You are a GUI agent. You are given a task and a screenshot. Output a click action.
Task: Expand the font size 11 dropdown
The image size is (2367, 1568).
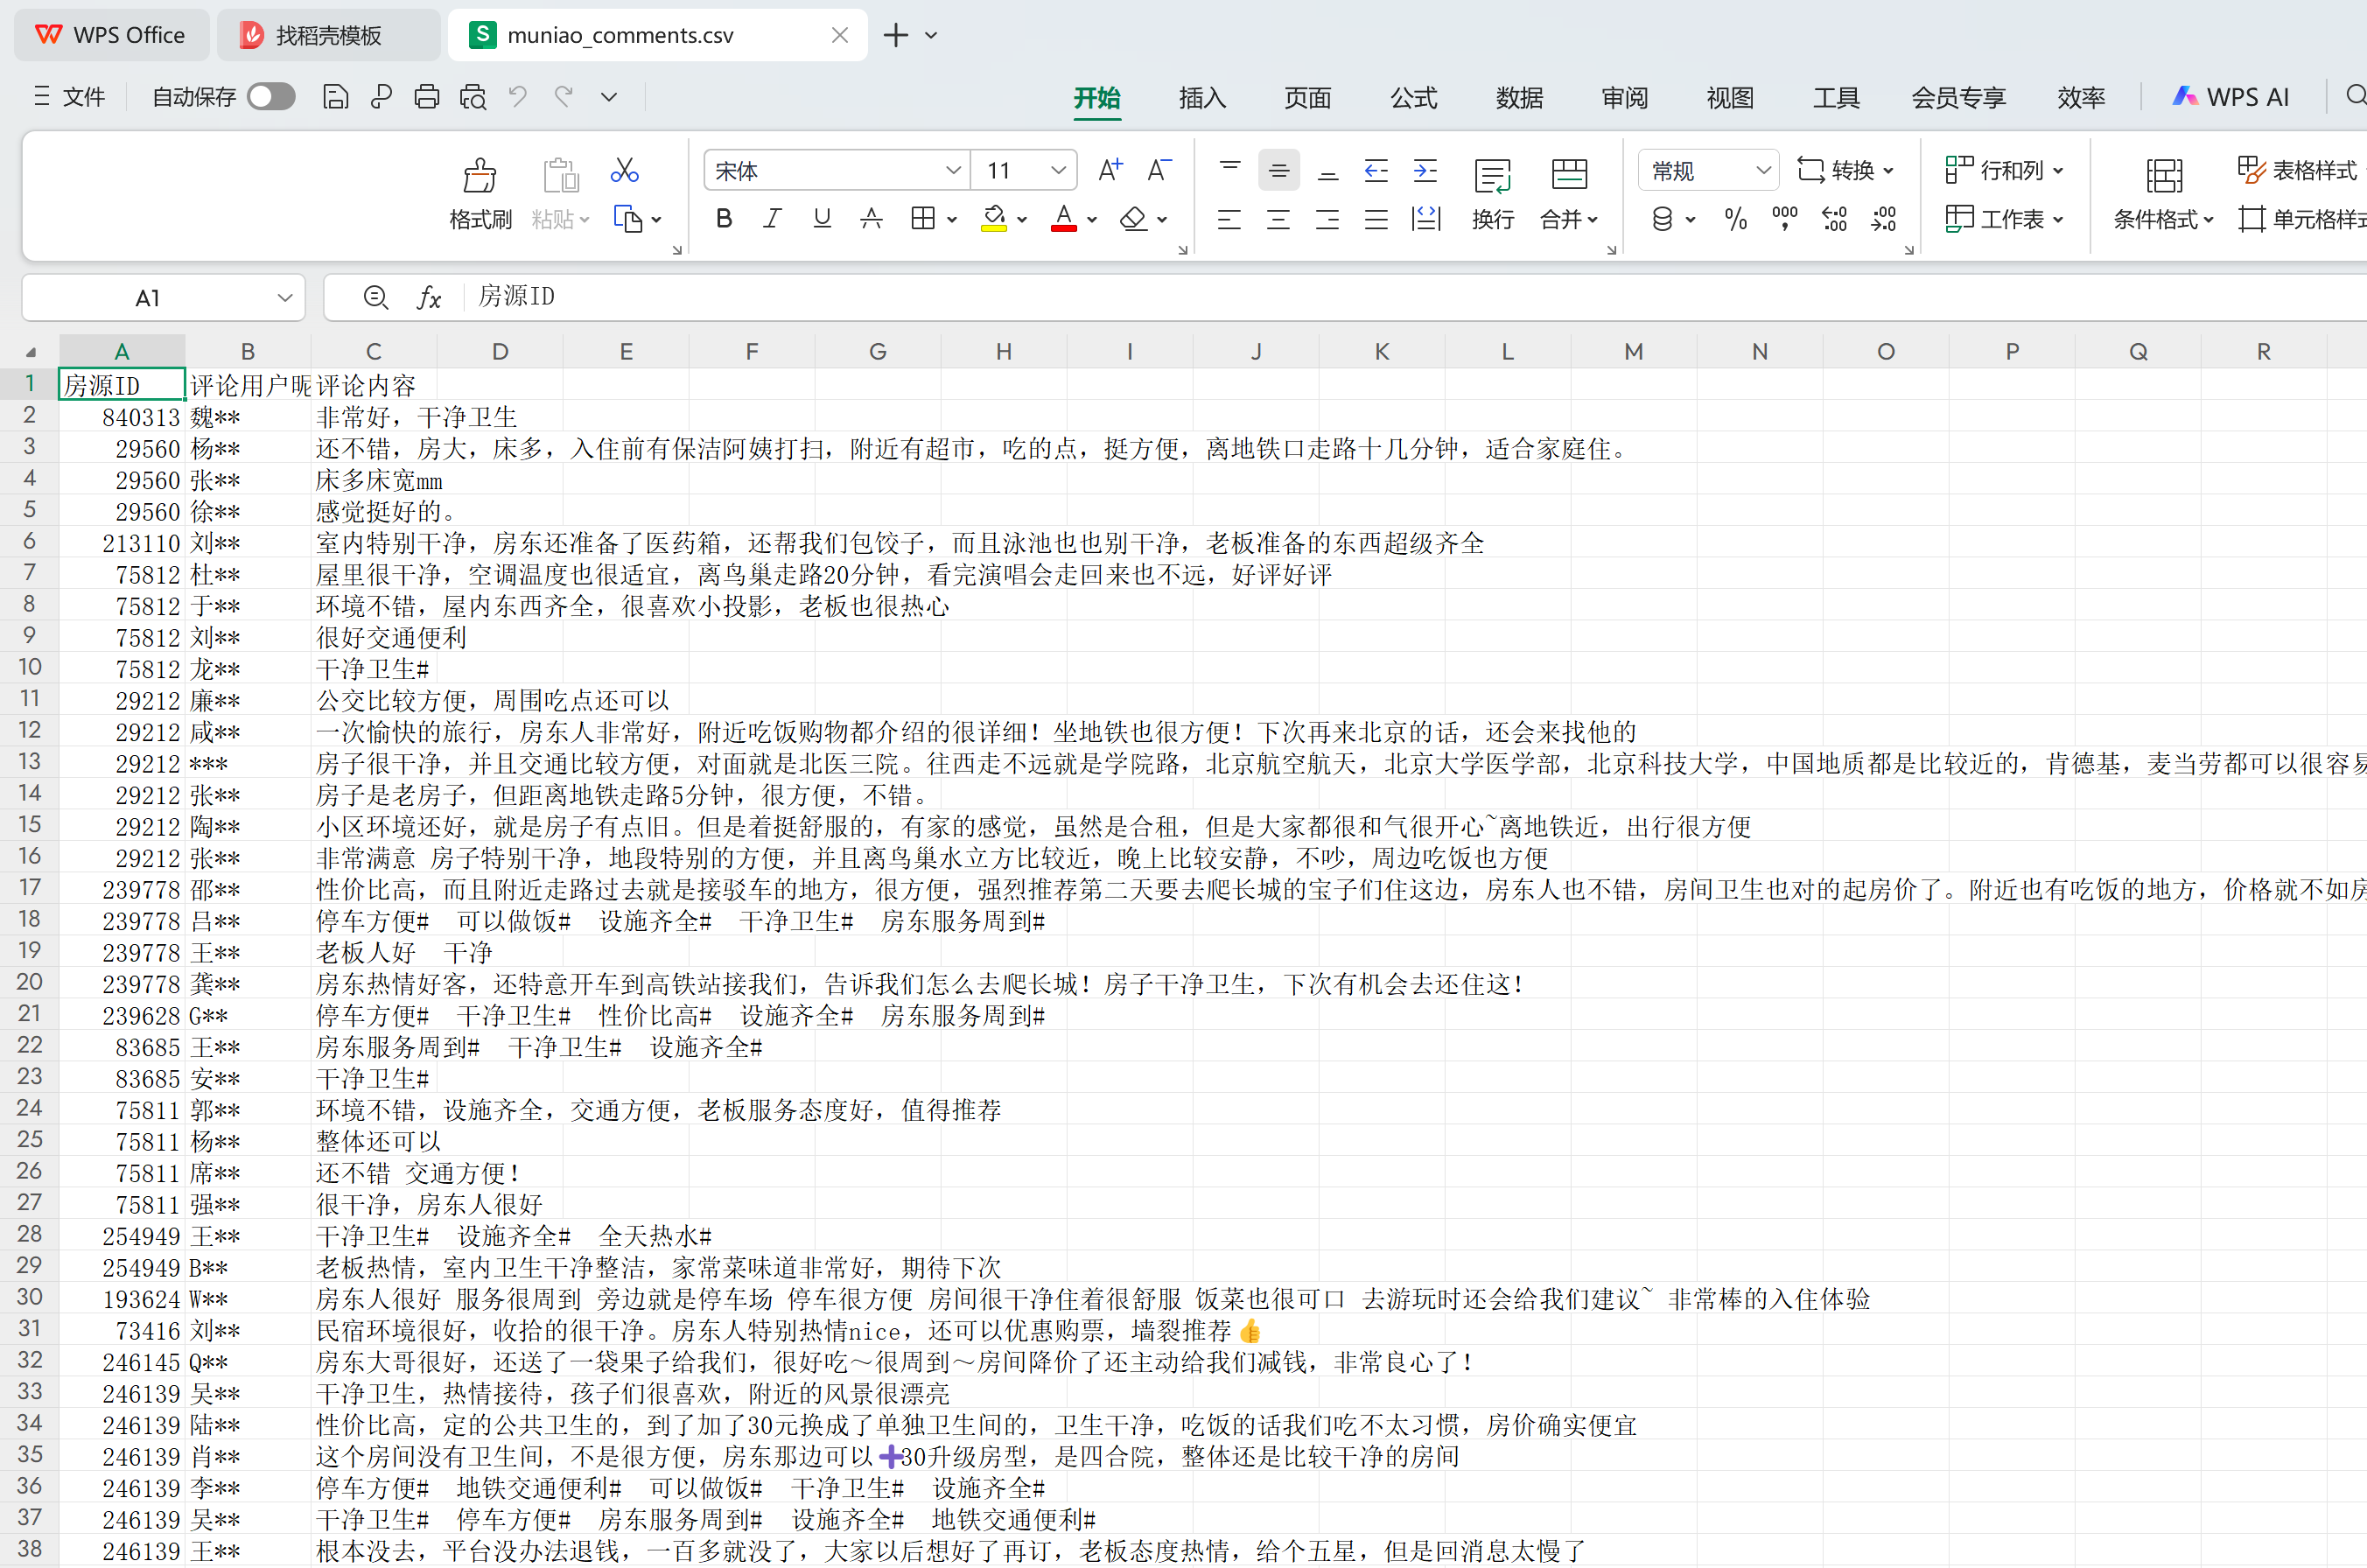coord(1058,171)
